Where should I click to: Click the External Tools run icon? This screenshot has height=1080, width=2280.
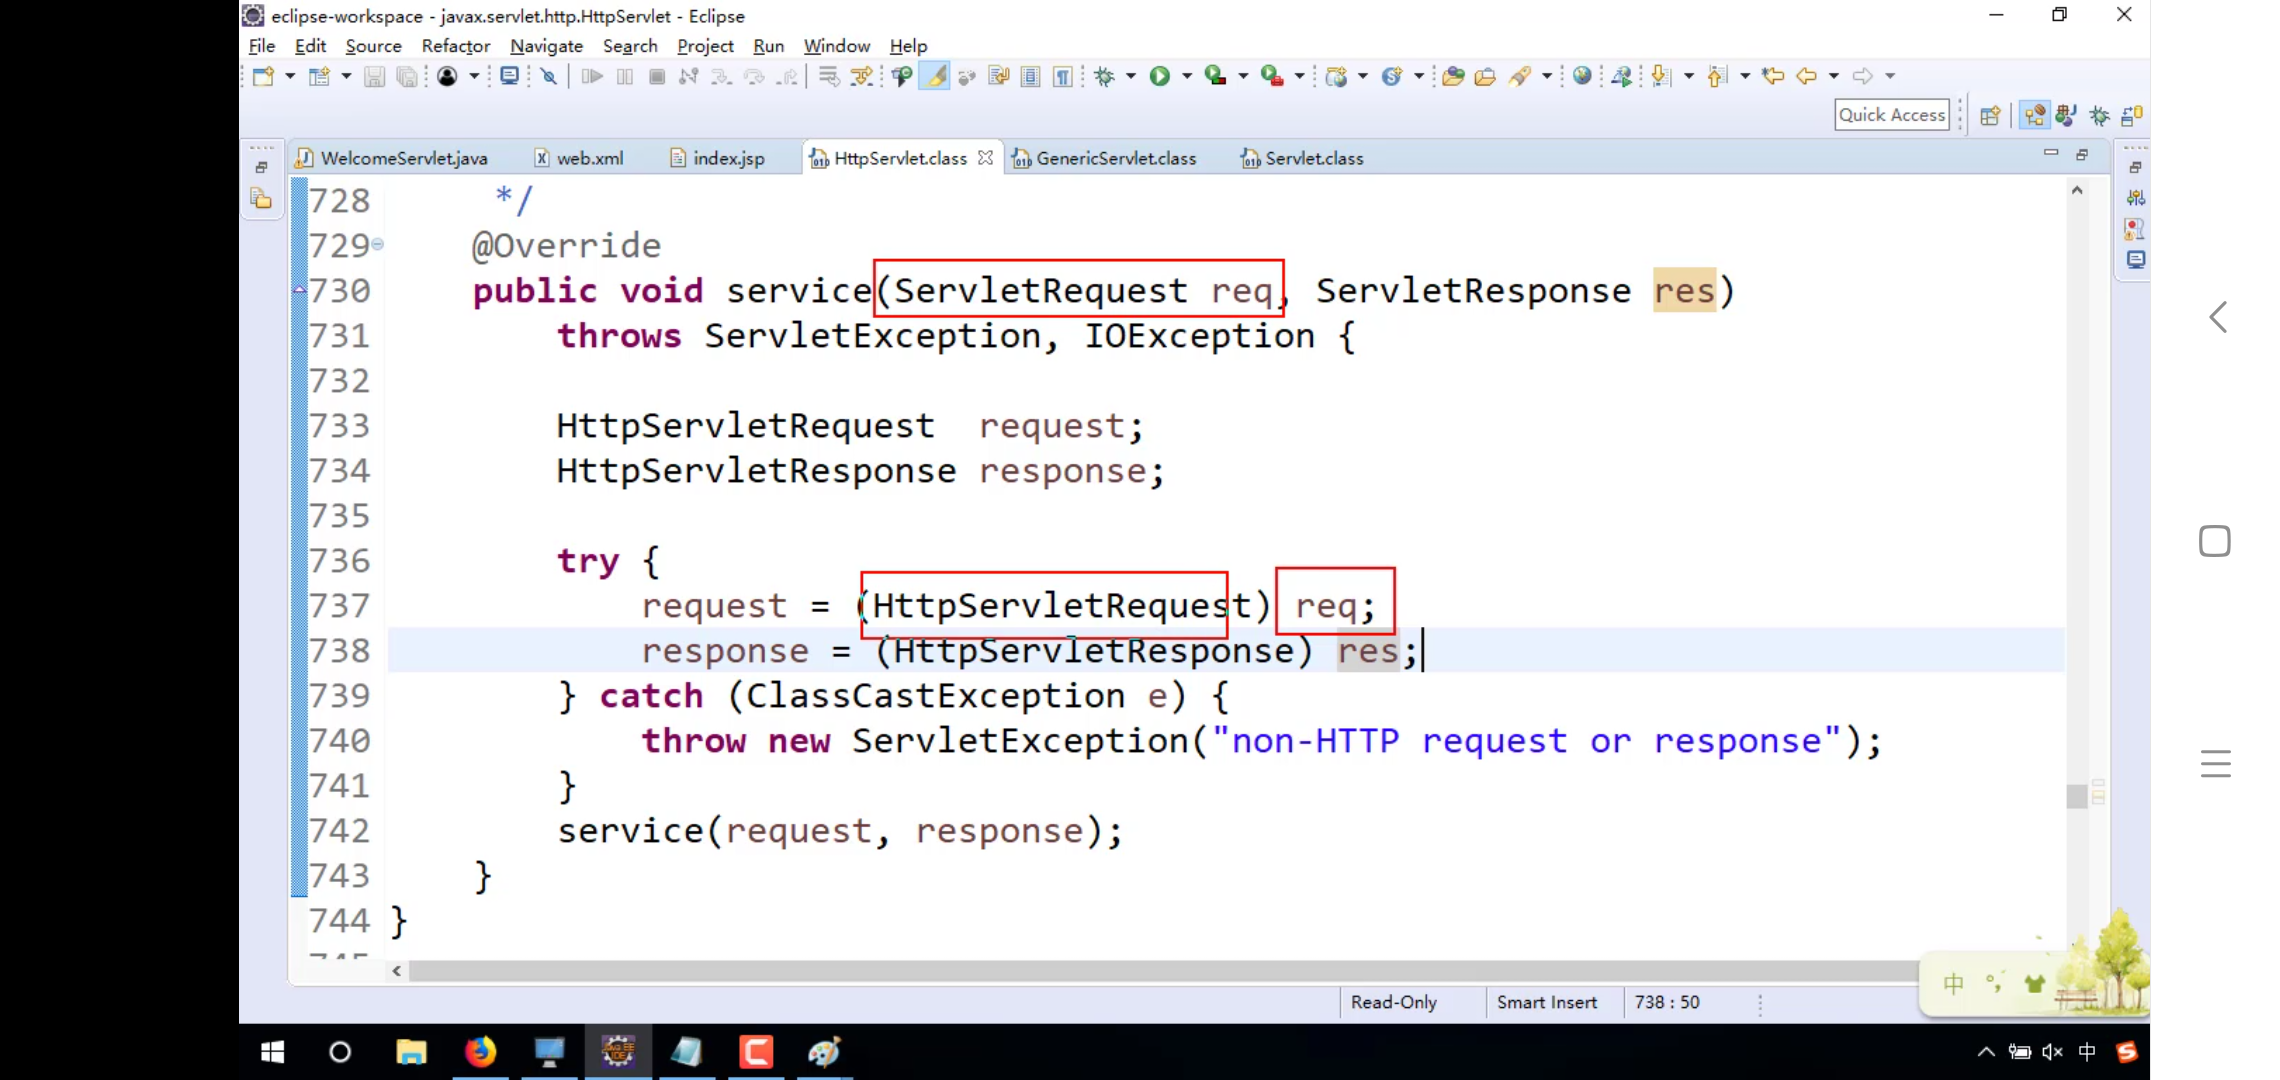click(1271, 76)
